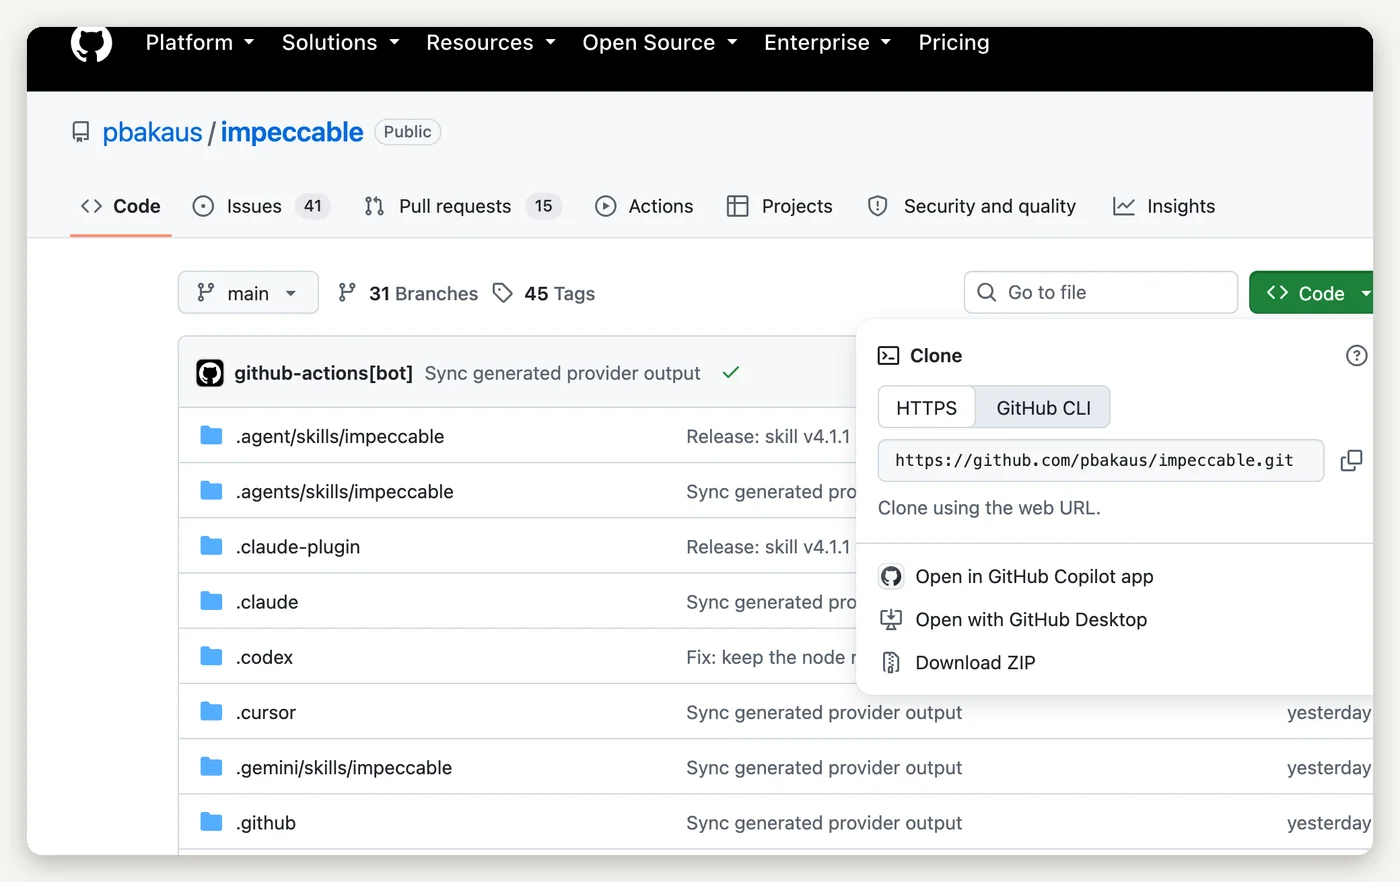1400x882 pixels.
Task: Click the repository icon beside pbakaus
Action: click(x=81, y=132)
